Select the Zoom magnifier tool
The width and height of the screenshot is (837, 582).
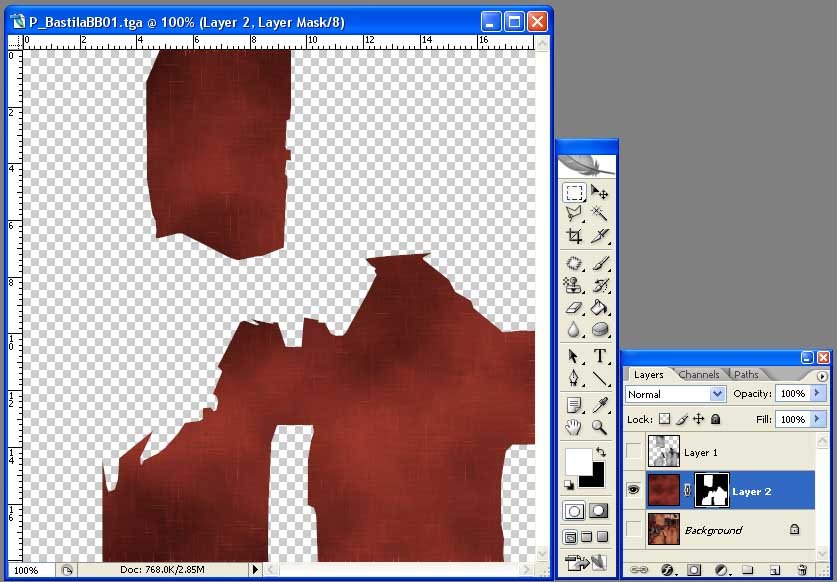[600, 428]
